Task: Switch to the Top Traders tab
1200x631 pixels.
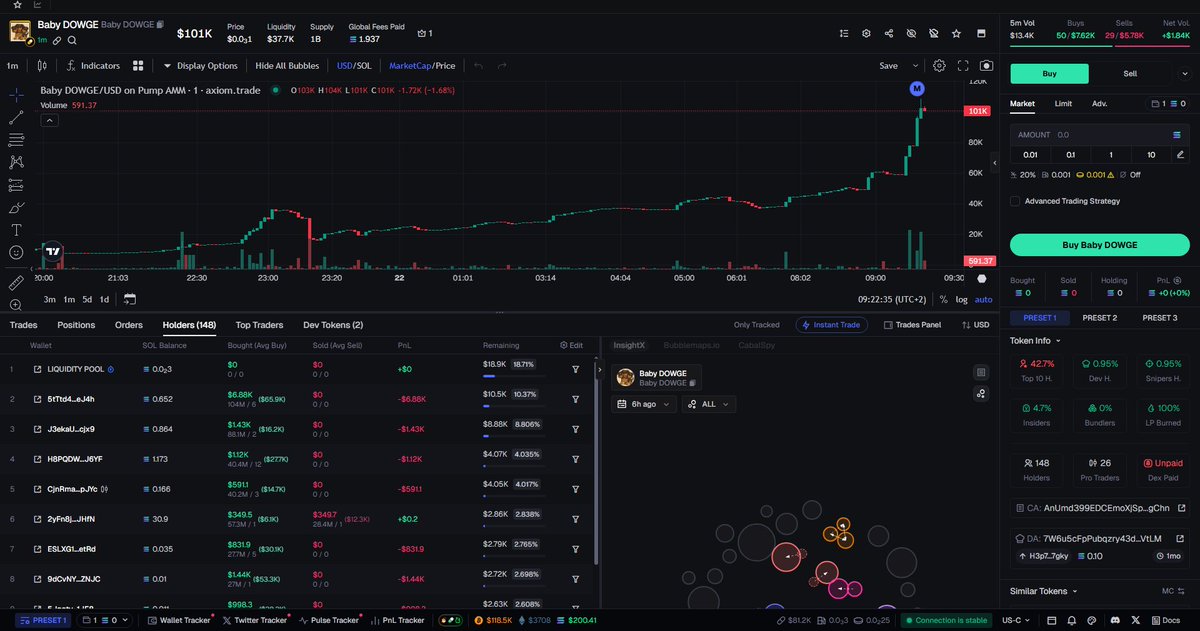Action: click(259, 325)
